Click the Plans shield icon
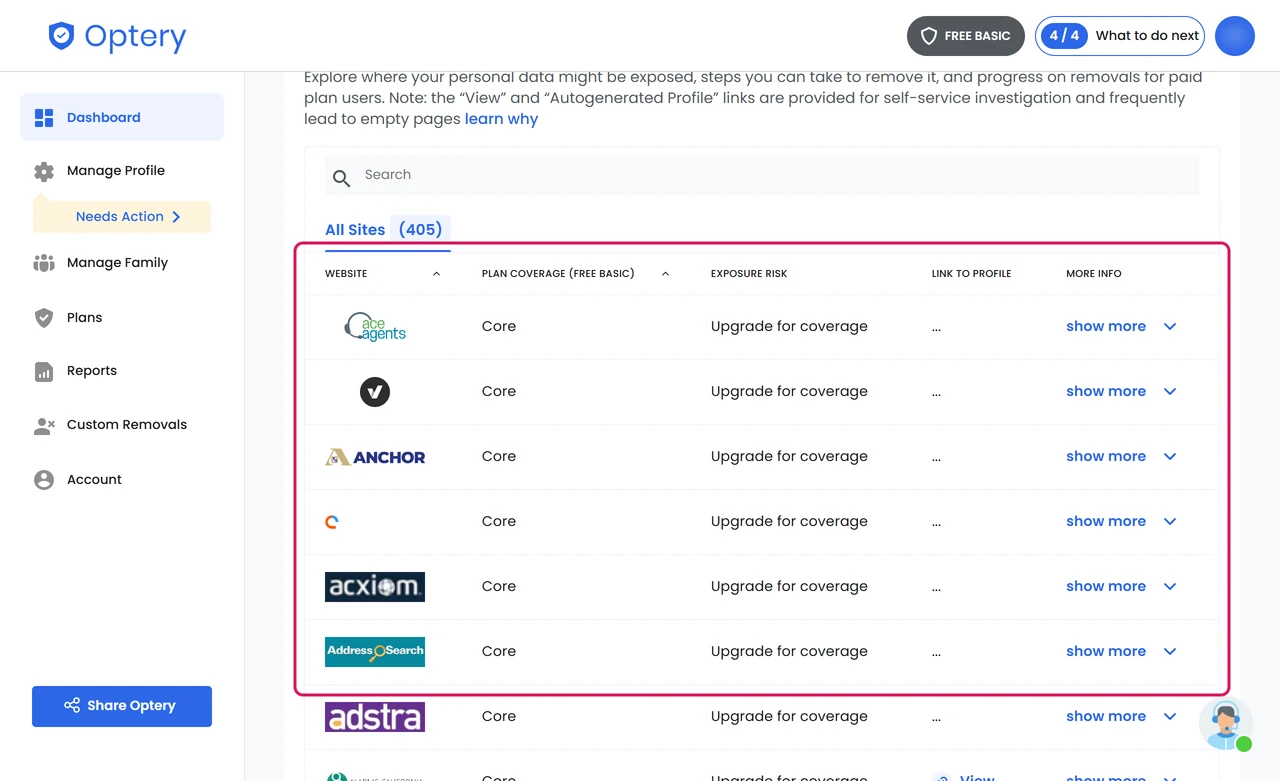1280x781 pixels. tap(44, 318)
